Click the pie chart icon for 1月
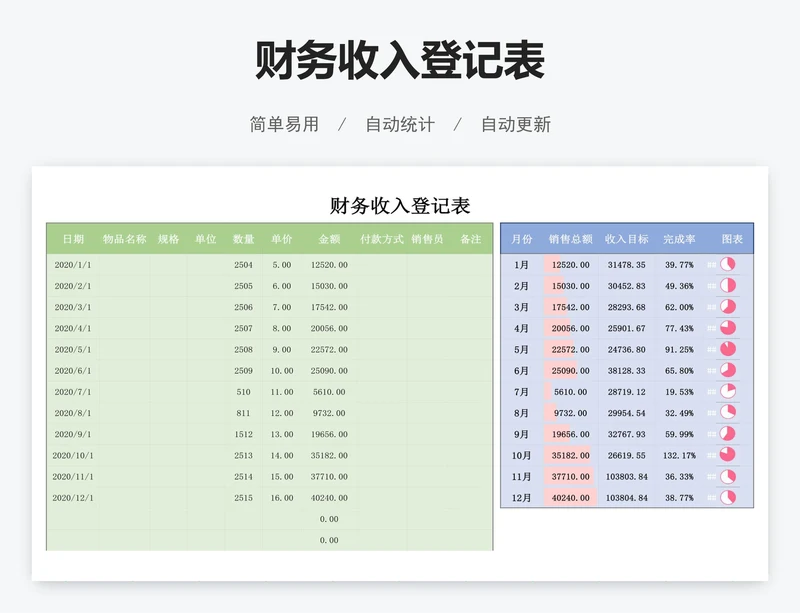The width and height of the screenshot is (800, 613). [728, 265]
